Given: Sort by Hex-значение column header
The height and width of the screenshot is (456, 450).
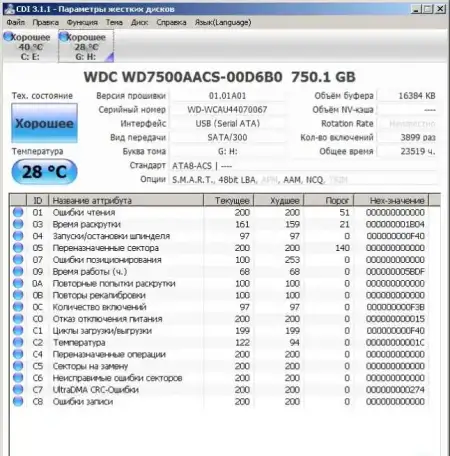Looking at the screenshot, I should (391, 200).
